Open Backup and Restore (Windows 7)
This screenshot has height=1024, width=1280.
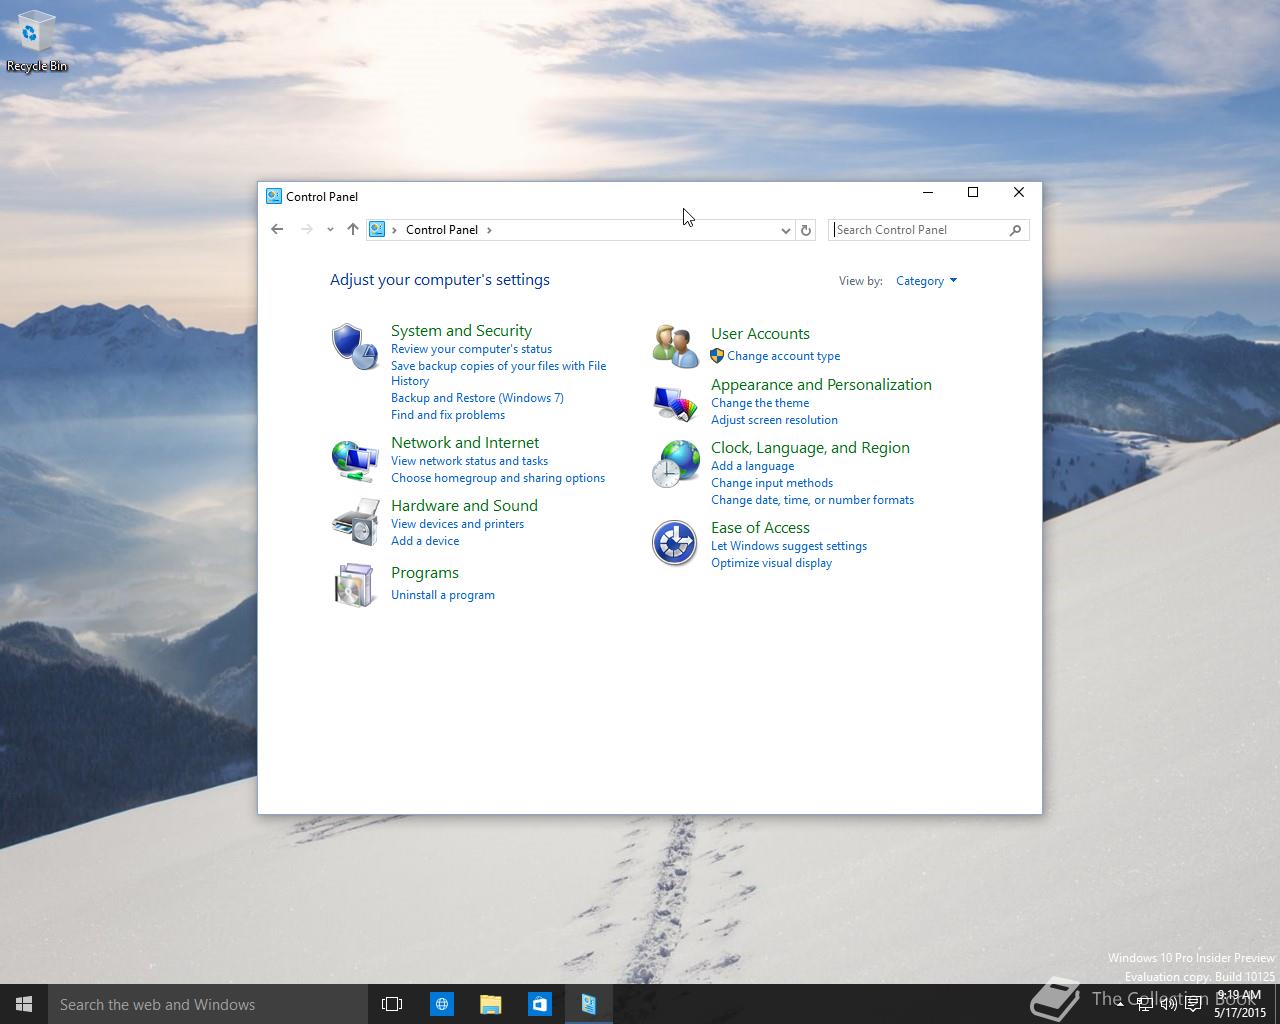pyautogui.click(x=477, y=398)
